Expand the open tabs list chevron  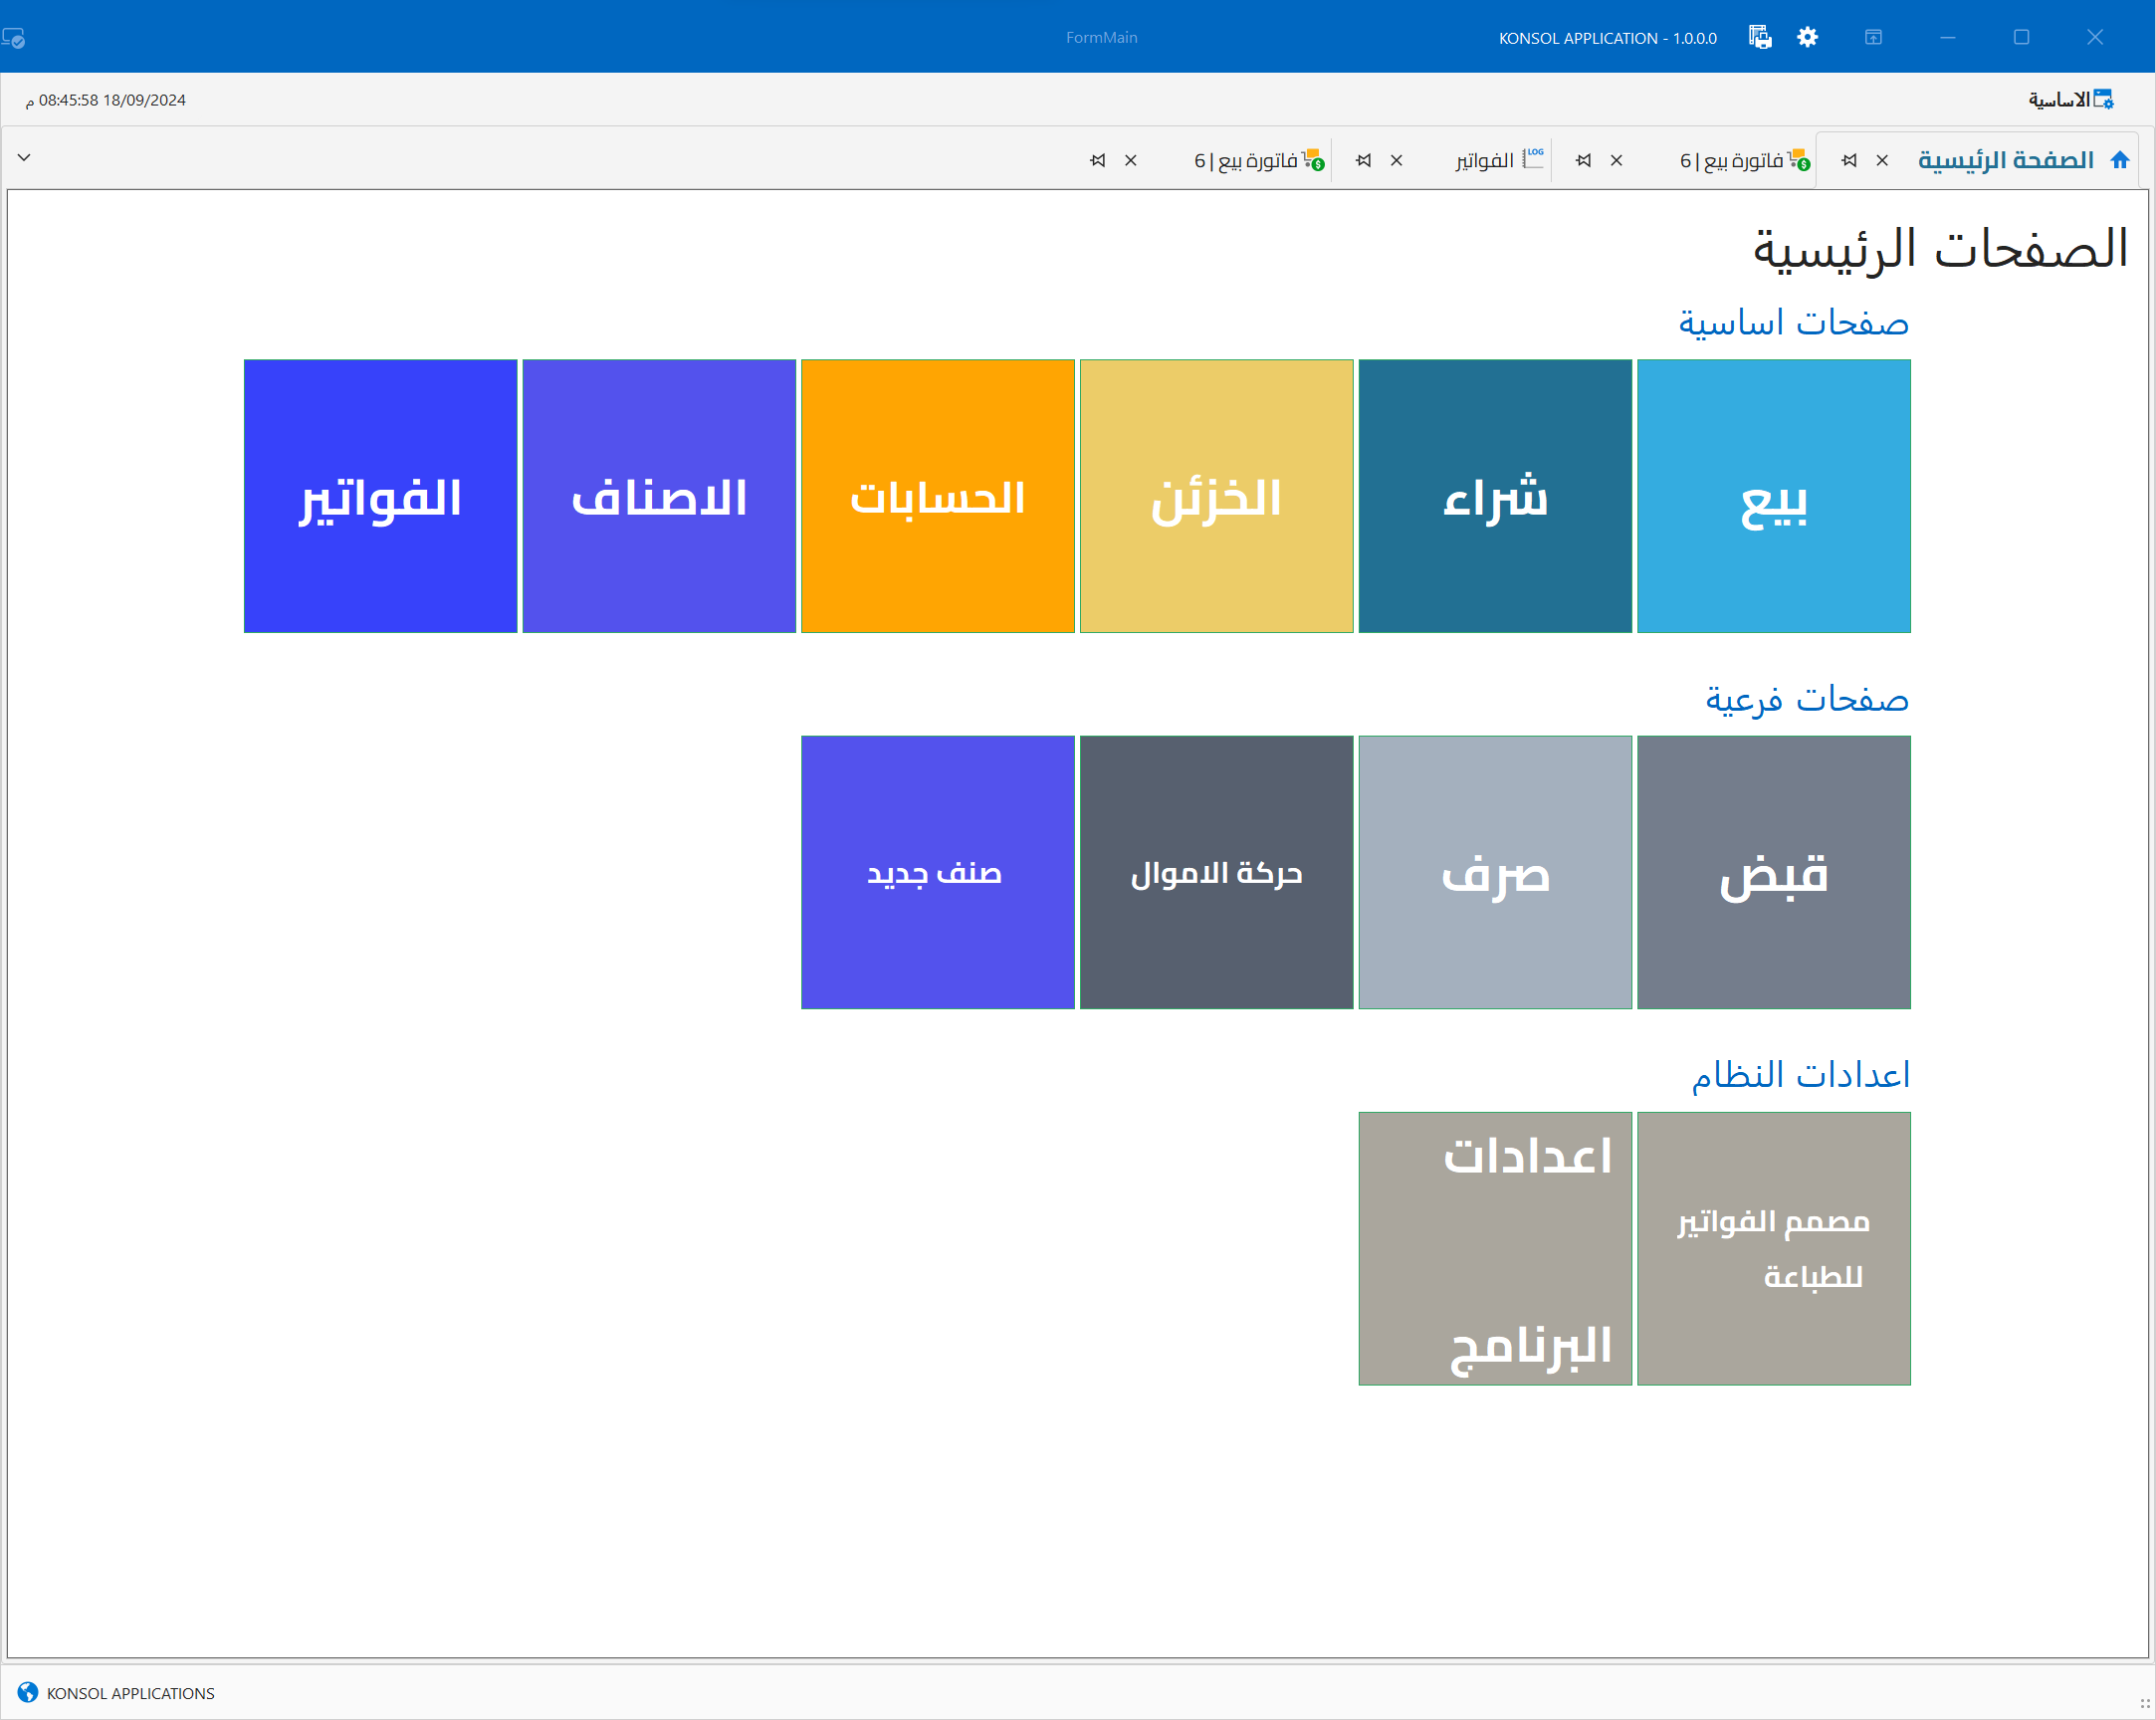coord(24,158)
